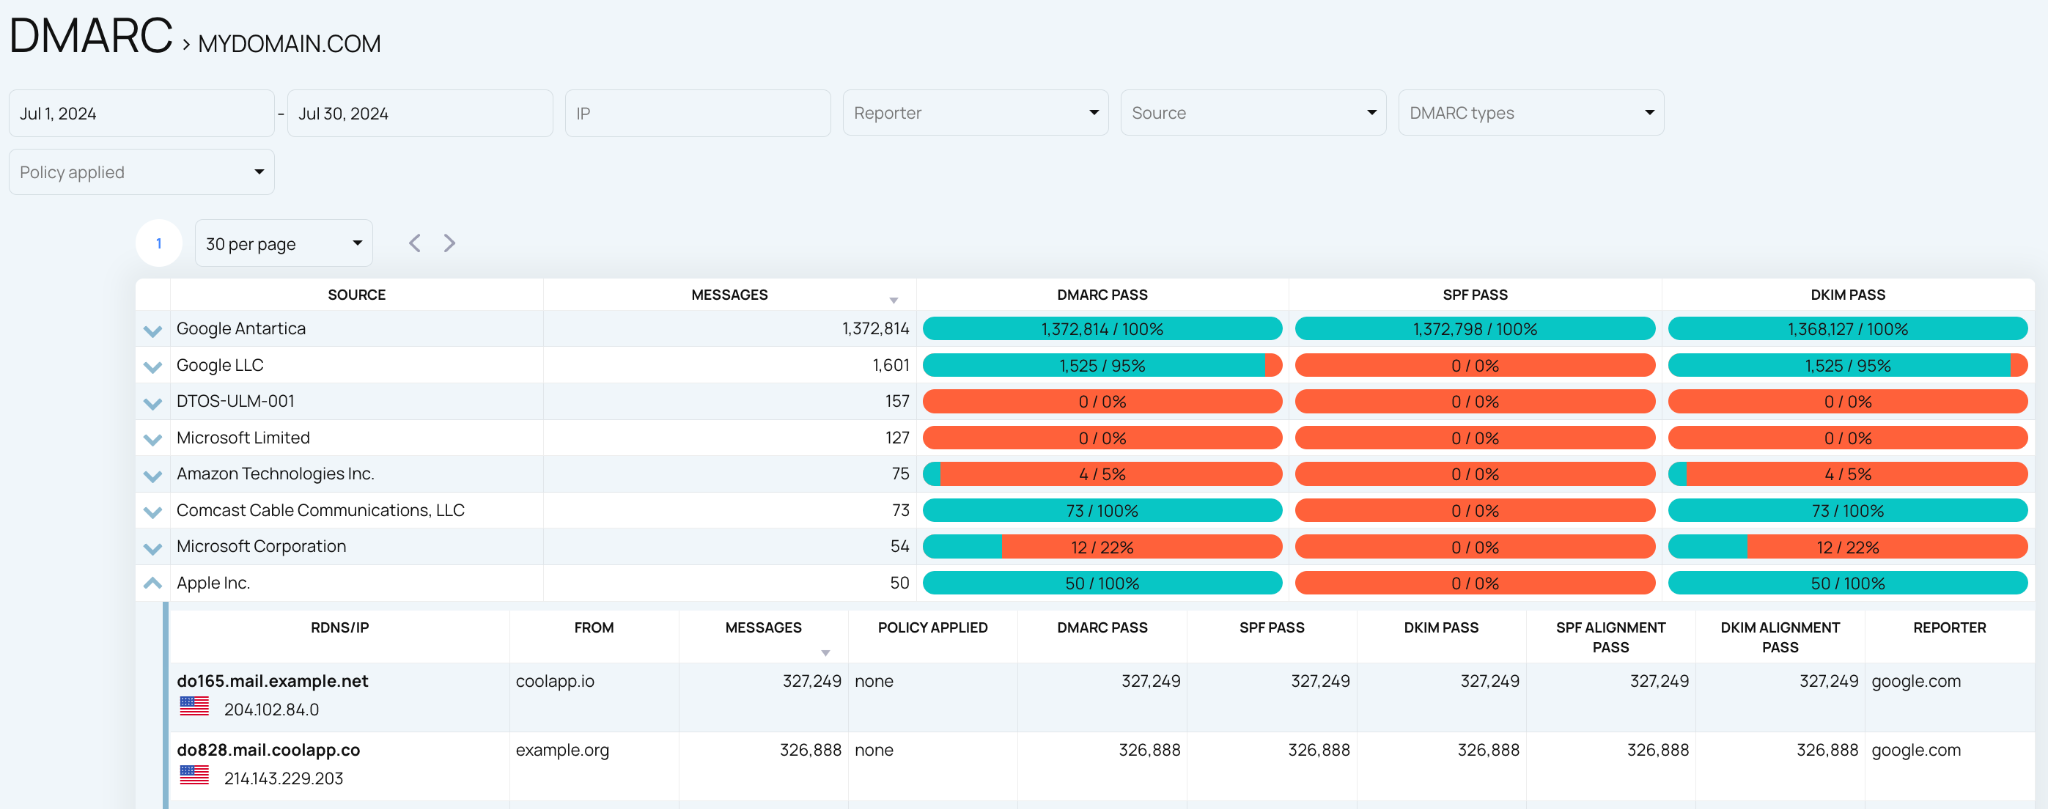2048x809 pixels.
Task: Click Microsoft Corporation DMARC bar 12 / 22%
Action: 1102,547
